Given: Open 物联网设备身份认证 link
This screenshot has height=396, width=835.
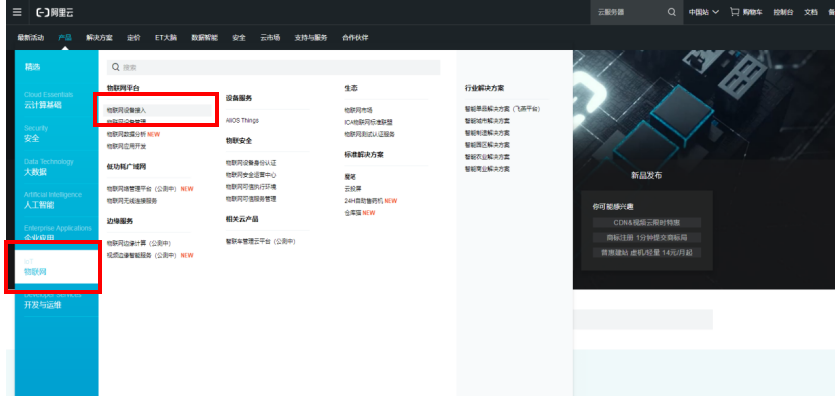Looking at the screenshot, I should pyautogui.click(x=251, y=163).
